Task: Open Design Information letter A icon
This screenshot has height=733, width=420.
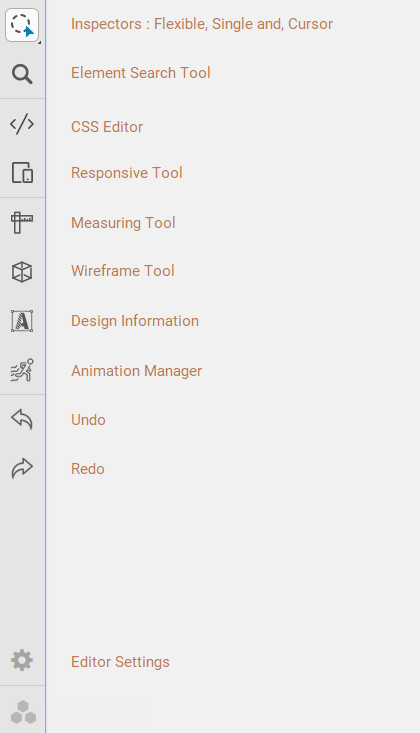Action: (22, 321)
